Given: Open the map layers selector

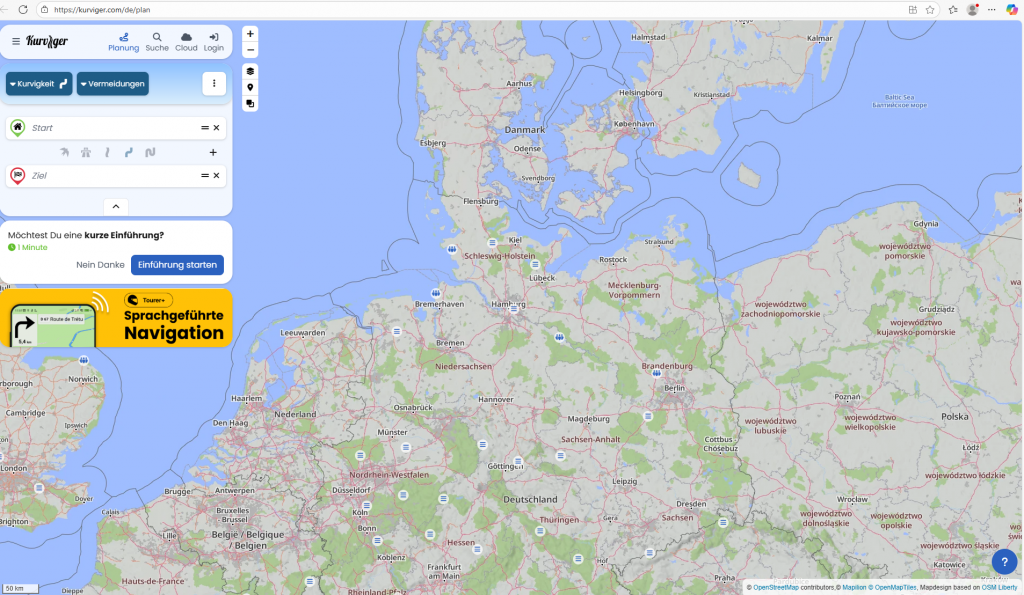Looking at the screenshot, I should (250, 71).
